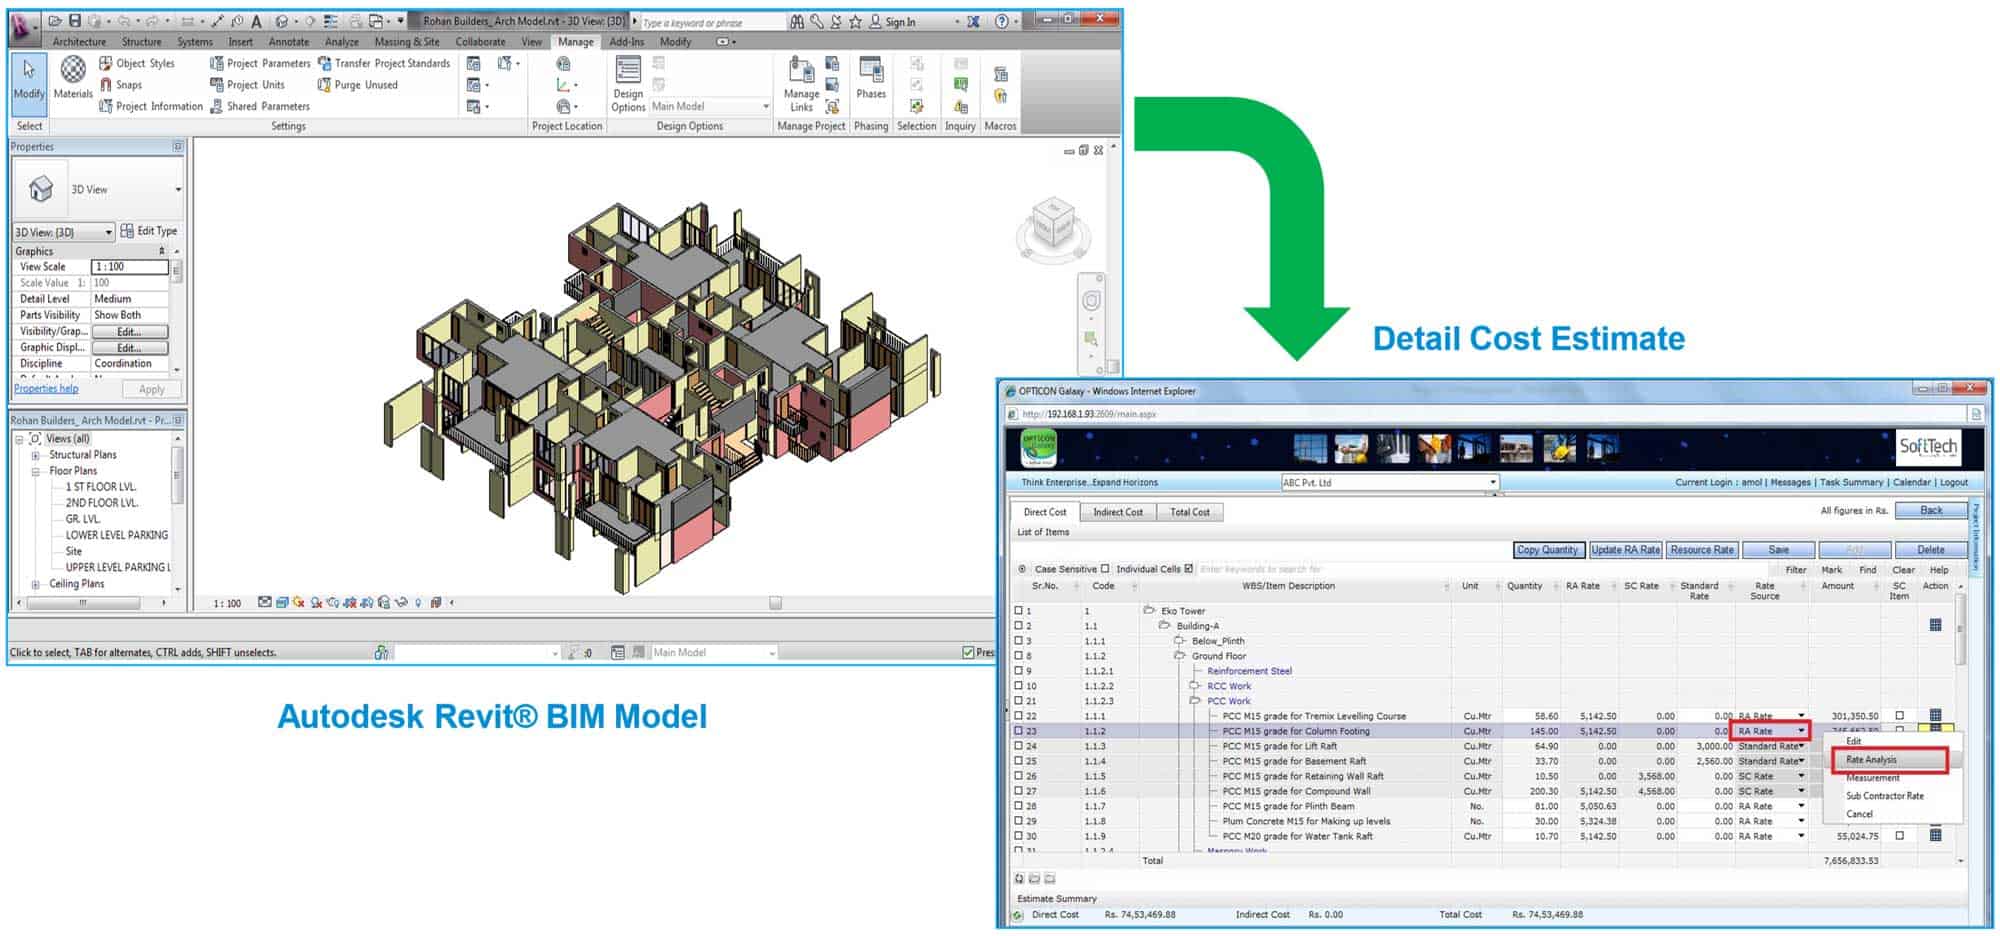Toggle SC Item checkbox for row 22
2000x936 pixels.
click(1900, 716)
